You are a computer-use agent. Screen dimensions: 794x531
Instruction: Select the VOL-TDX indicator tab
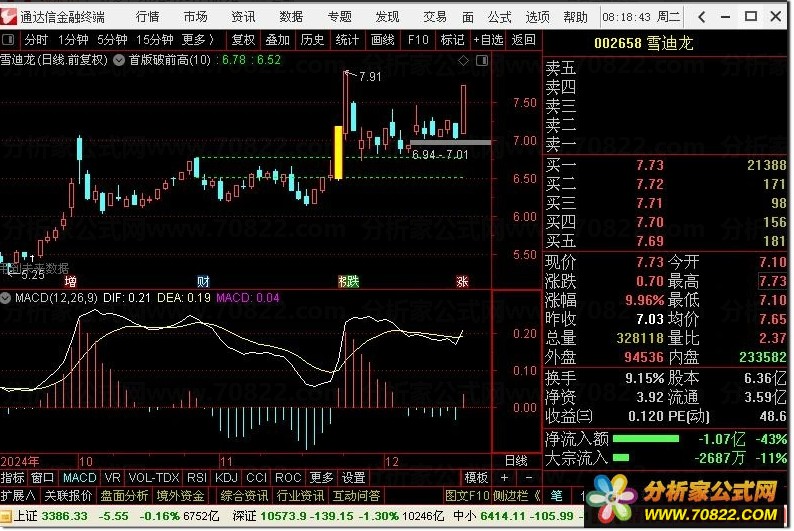pyautogui.click(x=154, y=478)
